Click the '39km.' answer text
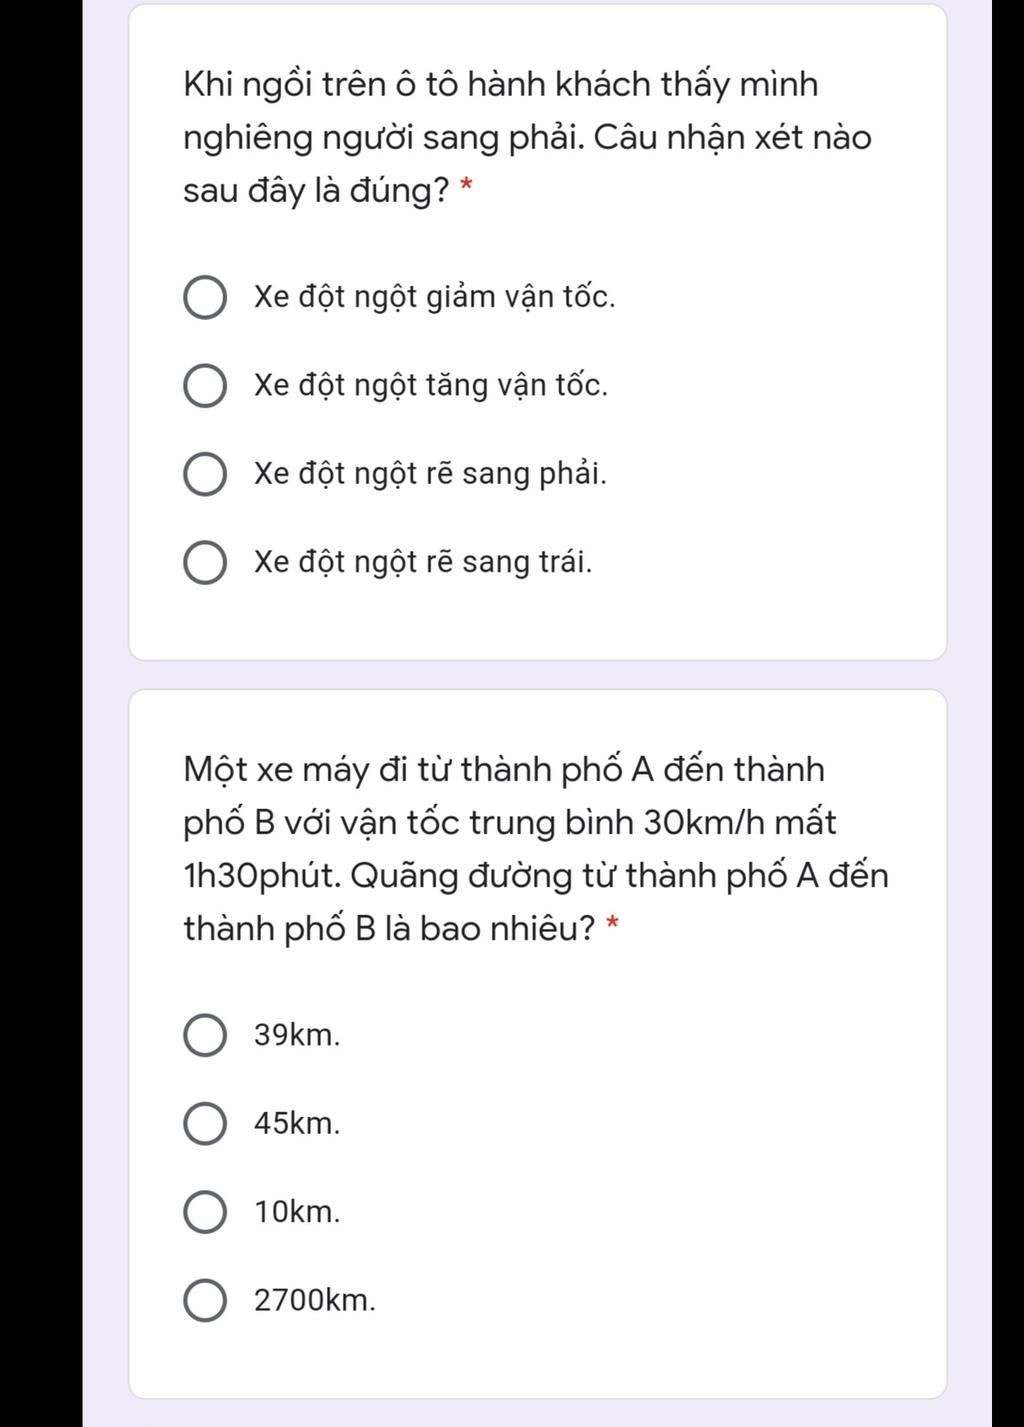This screenshot has height=1427, width=1024. [297, 1036]
